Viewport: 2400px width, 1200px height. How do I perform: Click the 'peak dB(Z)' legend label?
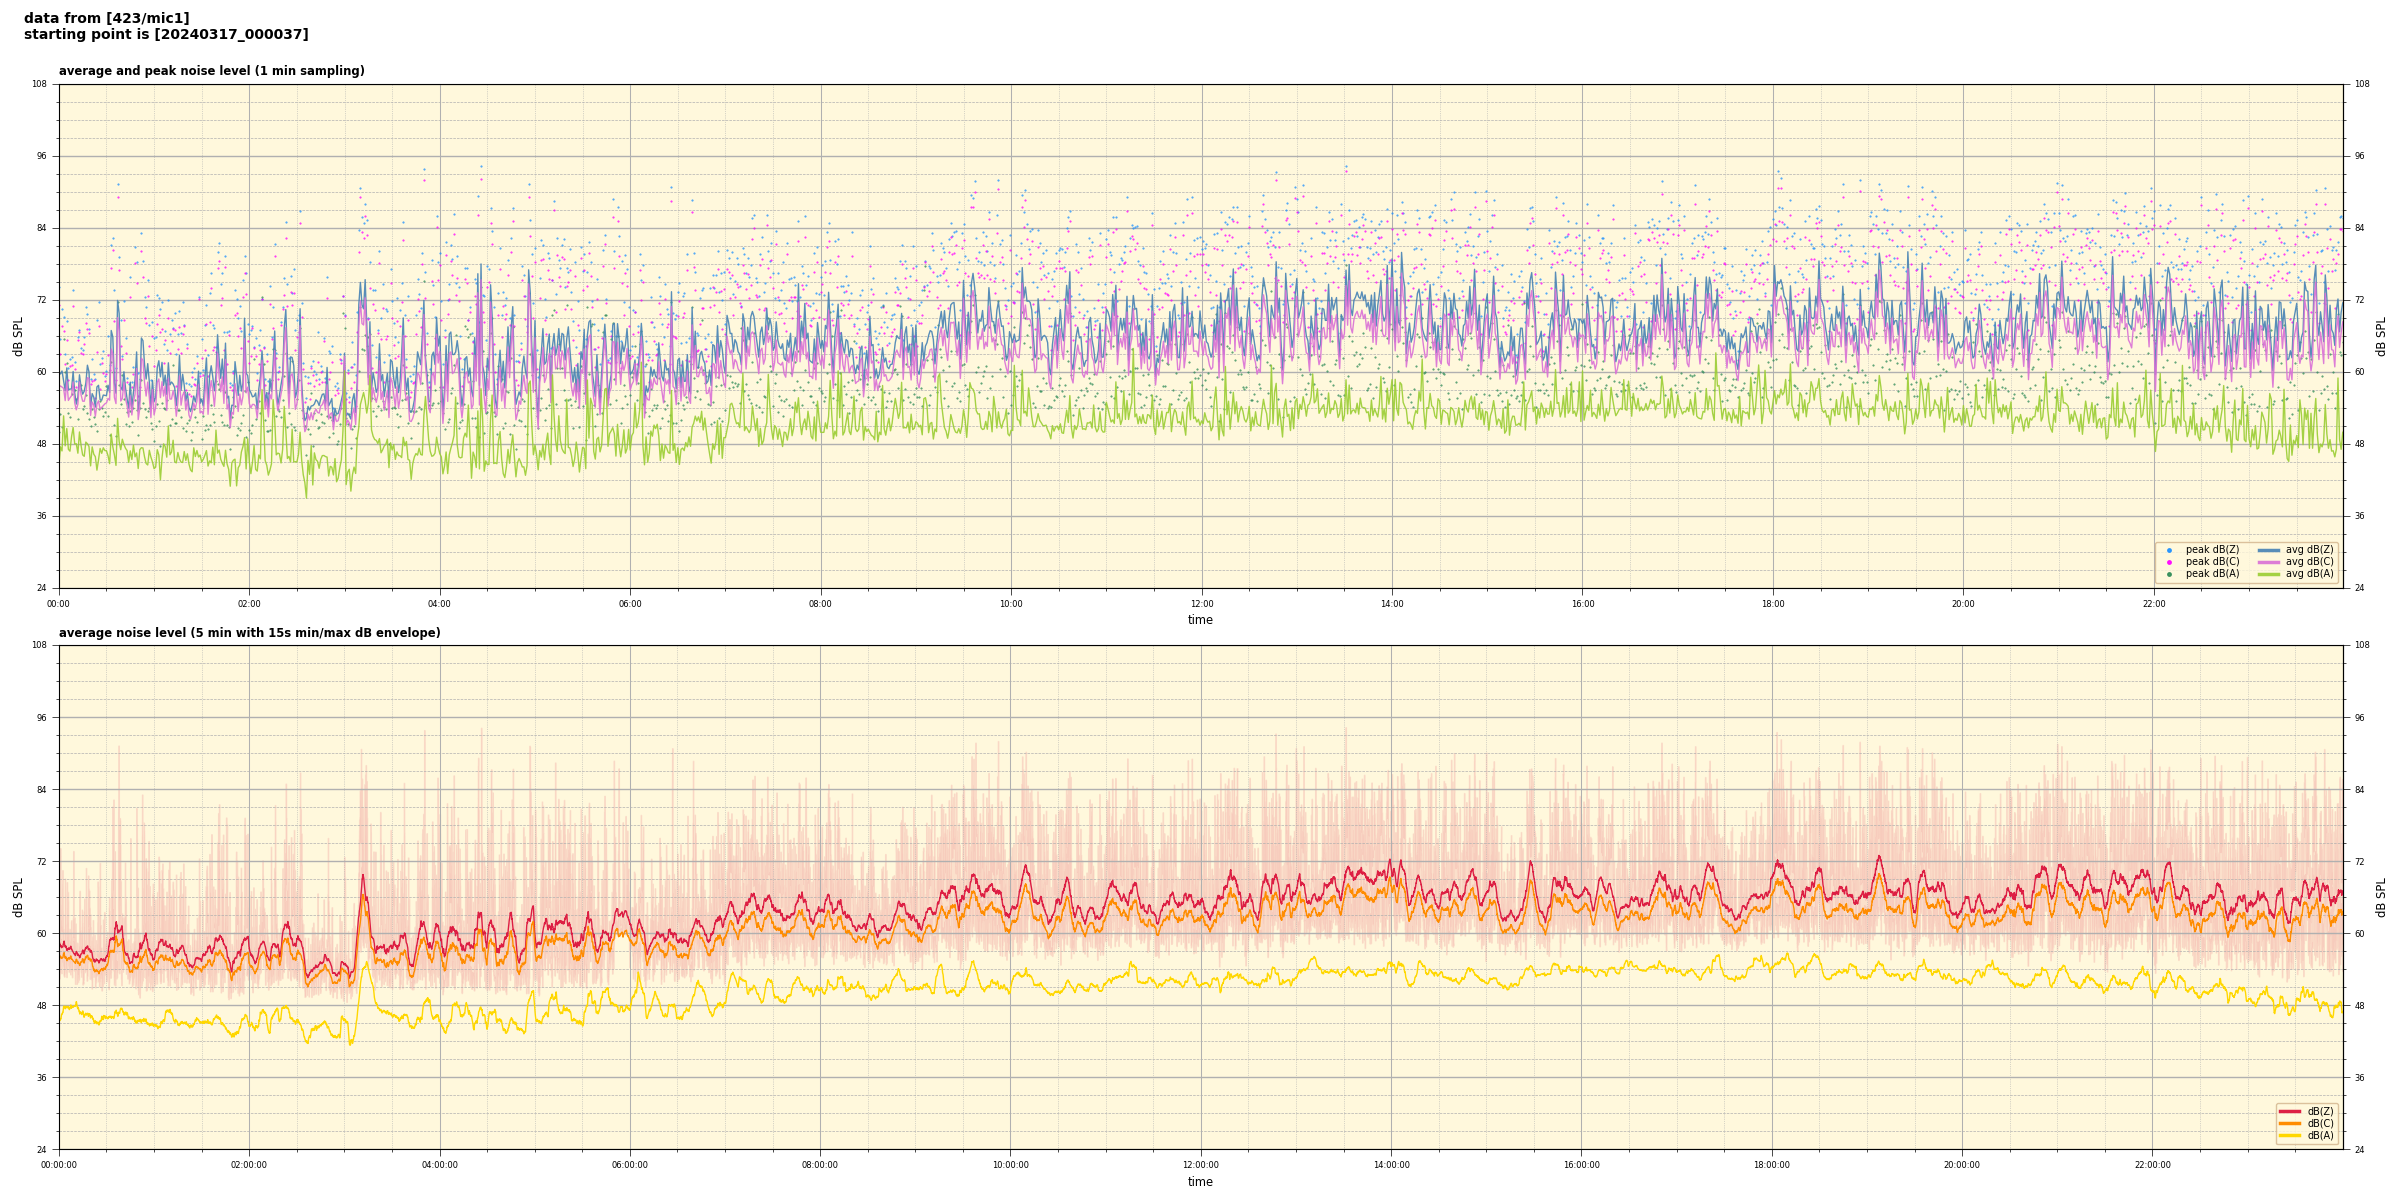pyautogui.click(x=2212, y=550)
